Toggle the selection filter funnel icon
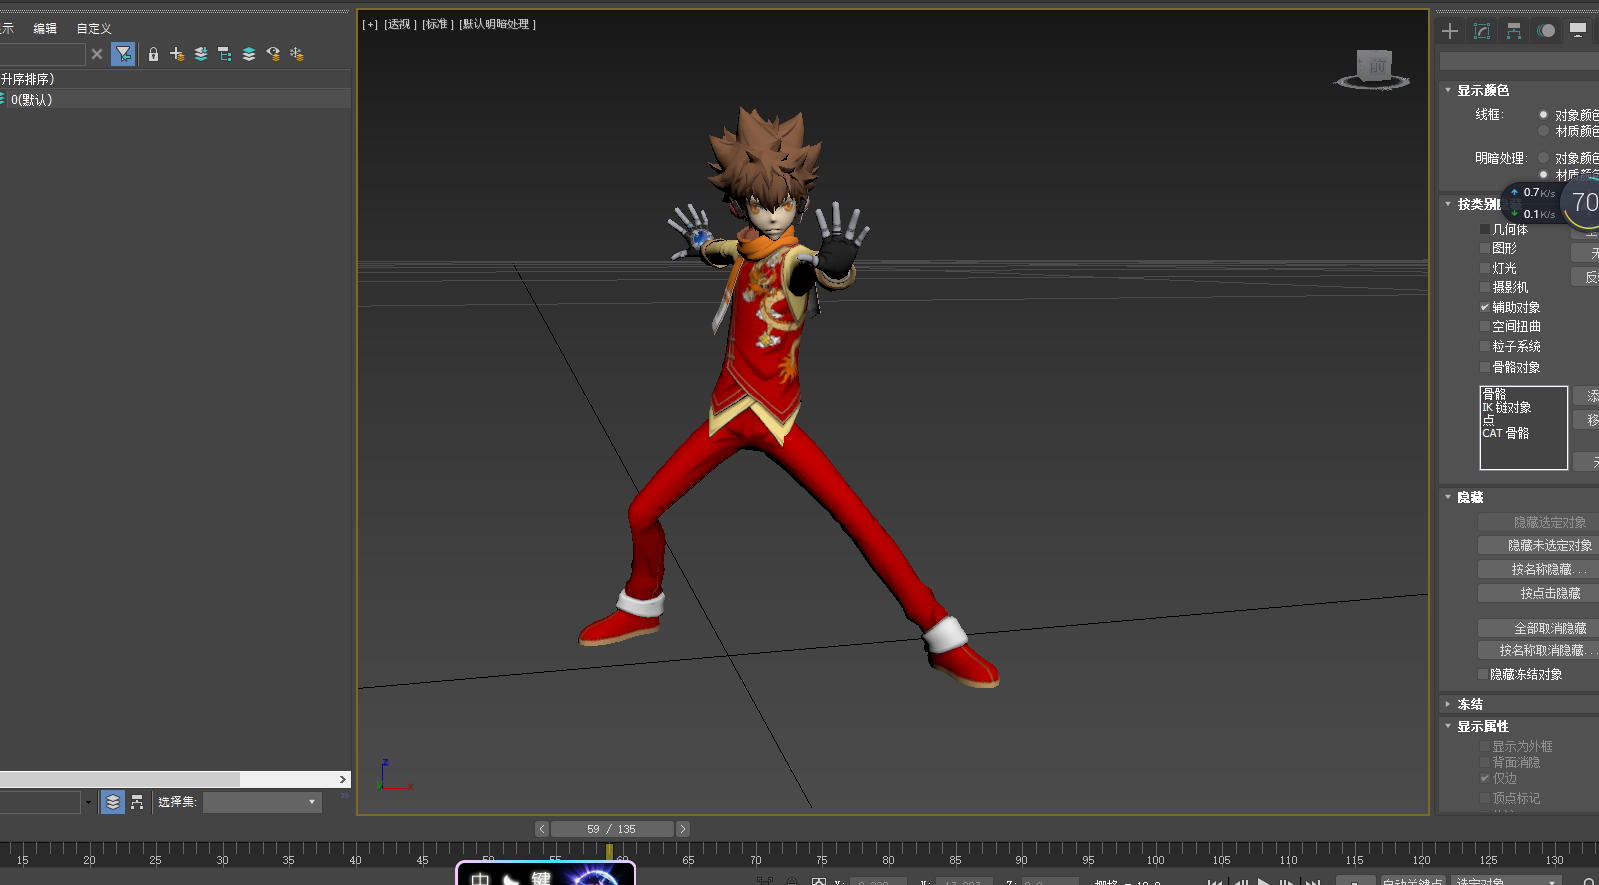Viewport: 1599px width, 885px height. [123, 54]
